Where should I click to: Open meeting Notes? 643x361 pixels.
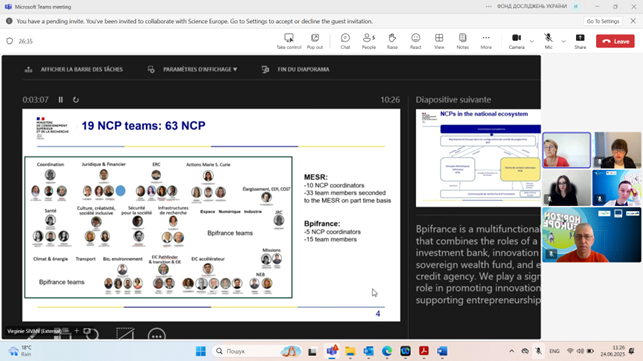[463, 41]
